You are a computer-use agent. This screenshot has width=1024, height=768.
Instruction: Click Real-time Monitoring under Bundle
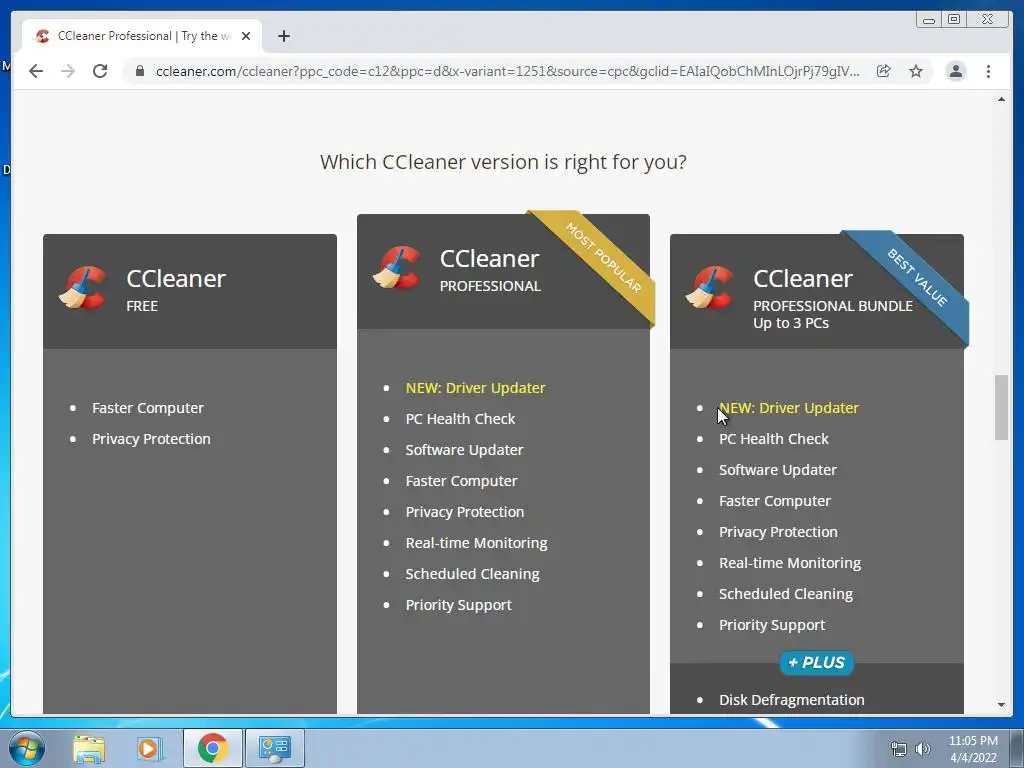point(790,563)
